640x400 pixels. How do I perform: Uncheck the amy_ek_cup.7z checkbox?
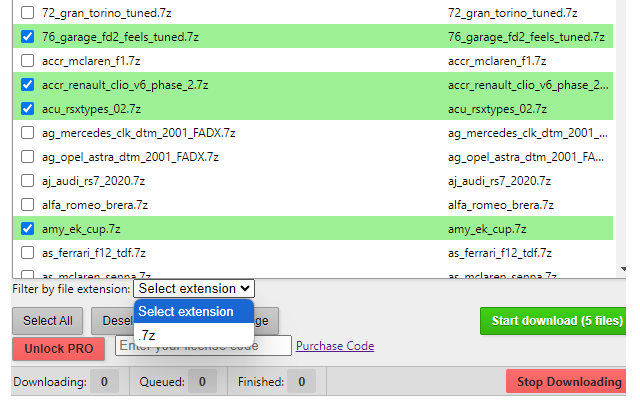click(x=27, y=229)
